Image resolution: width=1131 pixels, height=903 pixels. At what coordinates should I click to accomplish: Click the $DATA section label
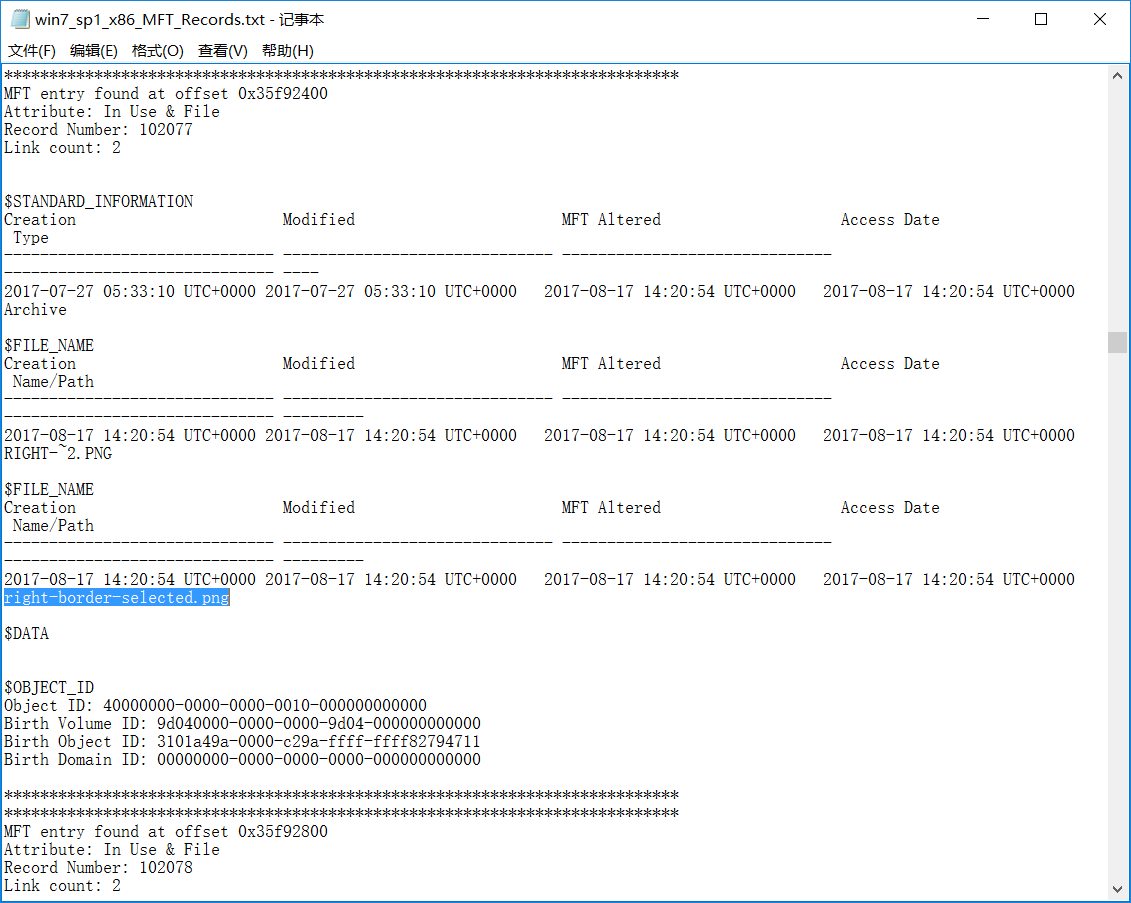(x=27, y=633)
